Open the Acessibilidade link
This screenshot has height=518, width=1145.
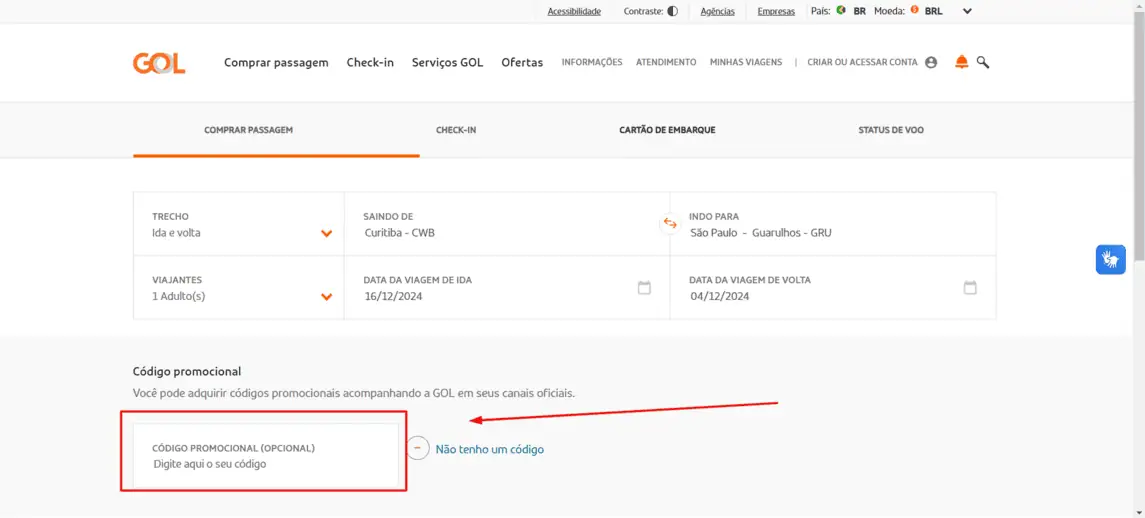click(574, 11)
